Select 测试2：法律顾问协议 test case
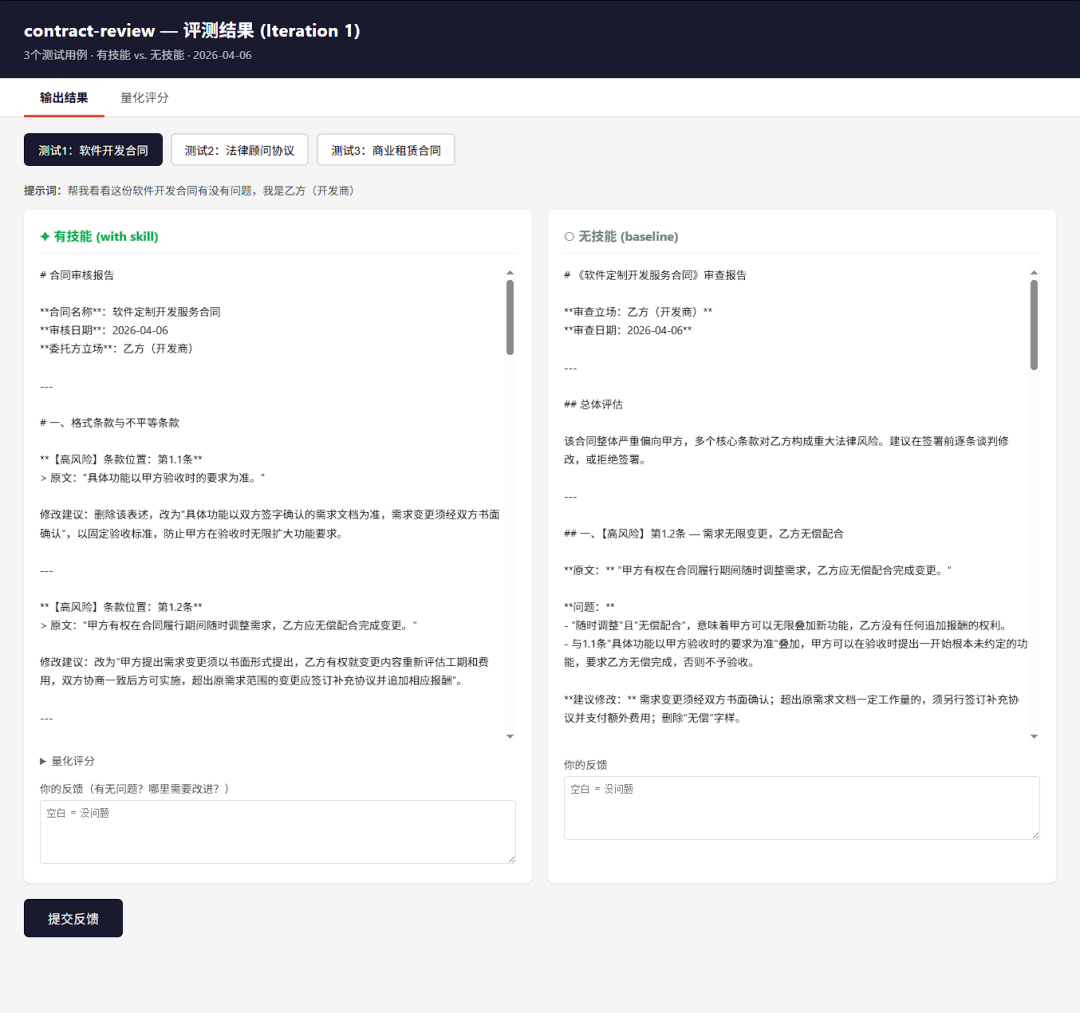 click(239, 150)
